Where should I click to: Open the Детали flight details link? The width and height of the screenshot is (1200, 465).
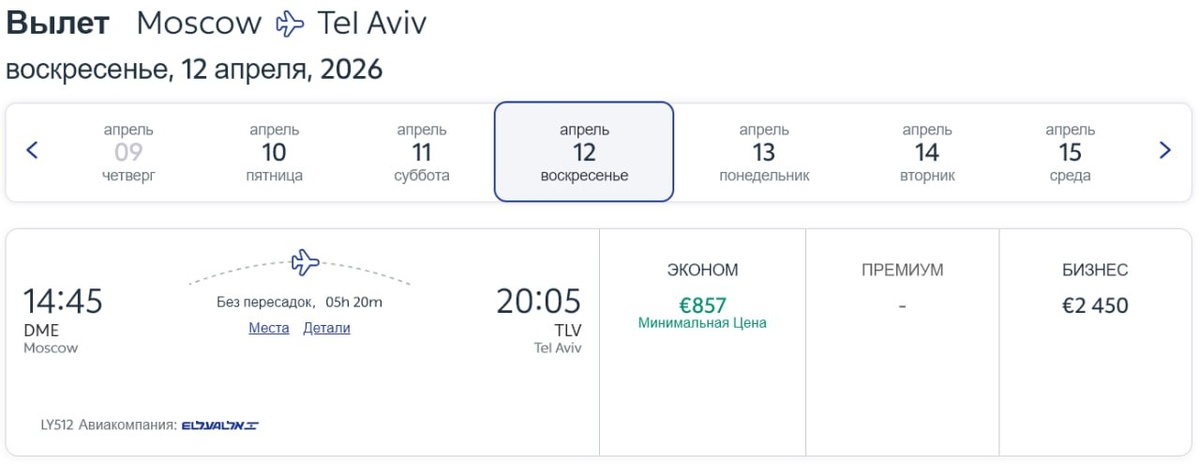click(326, 328)
